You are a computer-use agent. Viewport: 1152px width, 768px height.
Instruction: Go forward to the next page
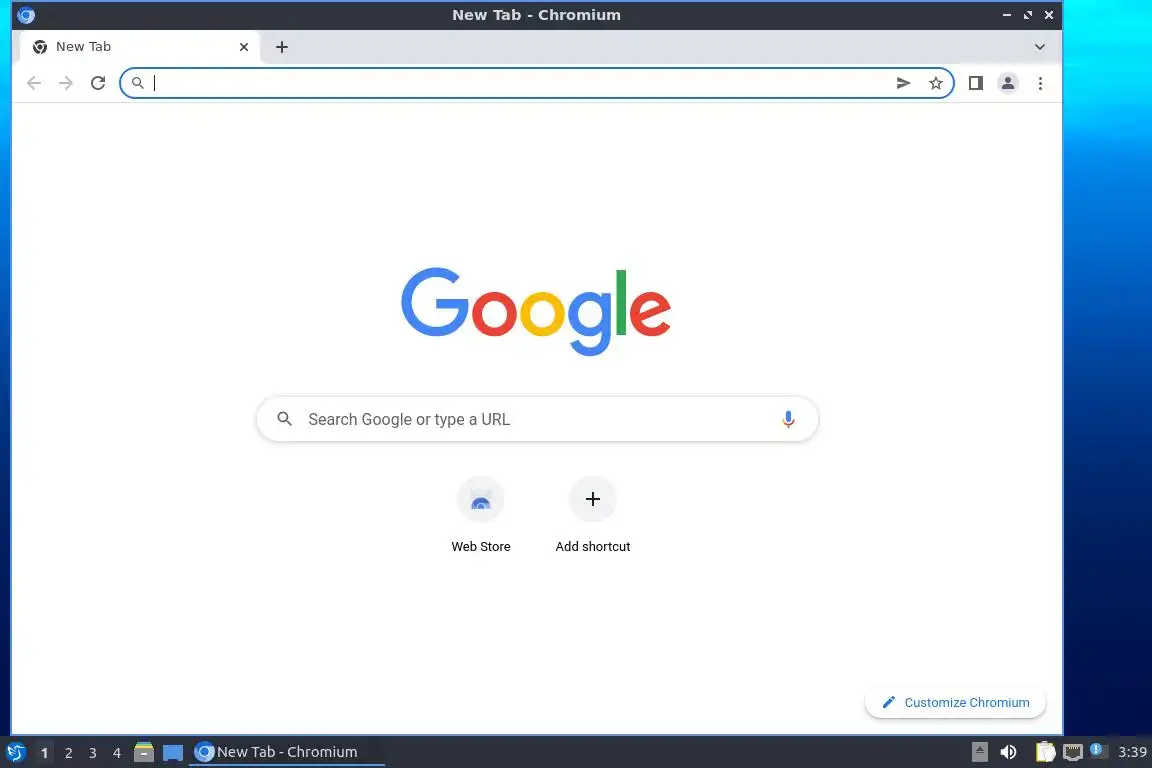click(66, 83)
